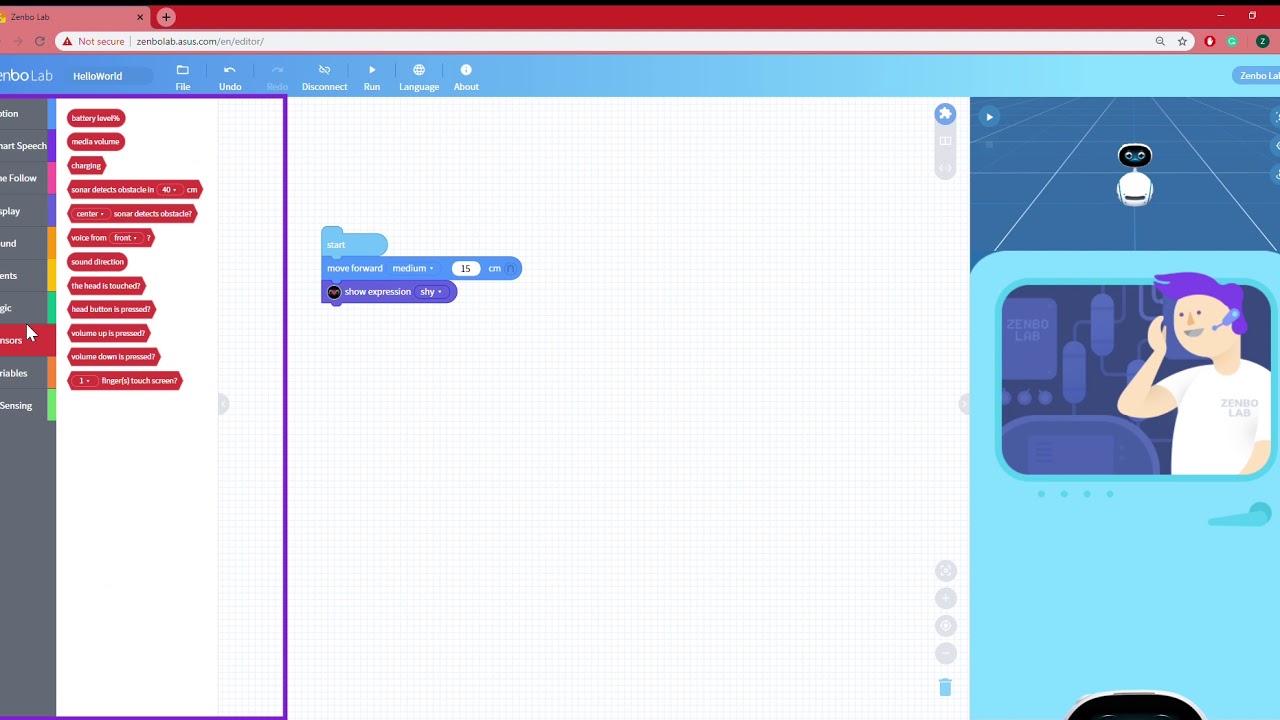Open a new browser tab

[x=166, y=17]
